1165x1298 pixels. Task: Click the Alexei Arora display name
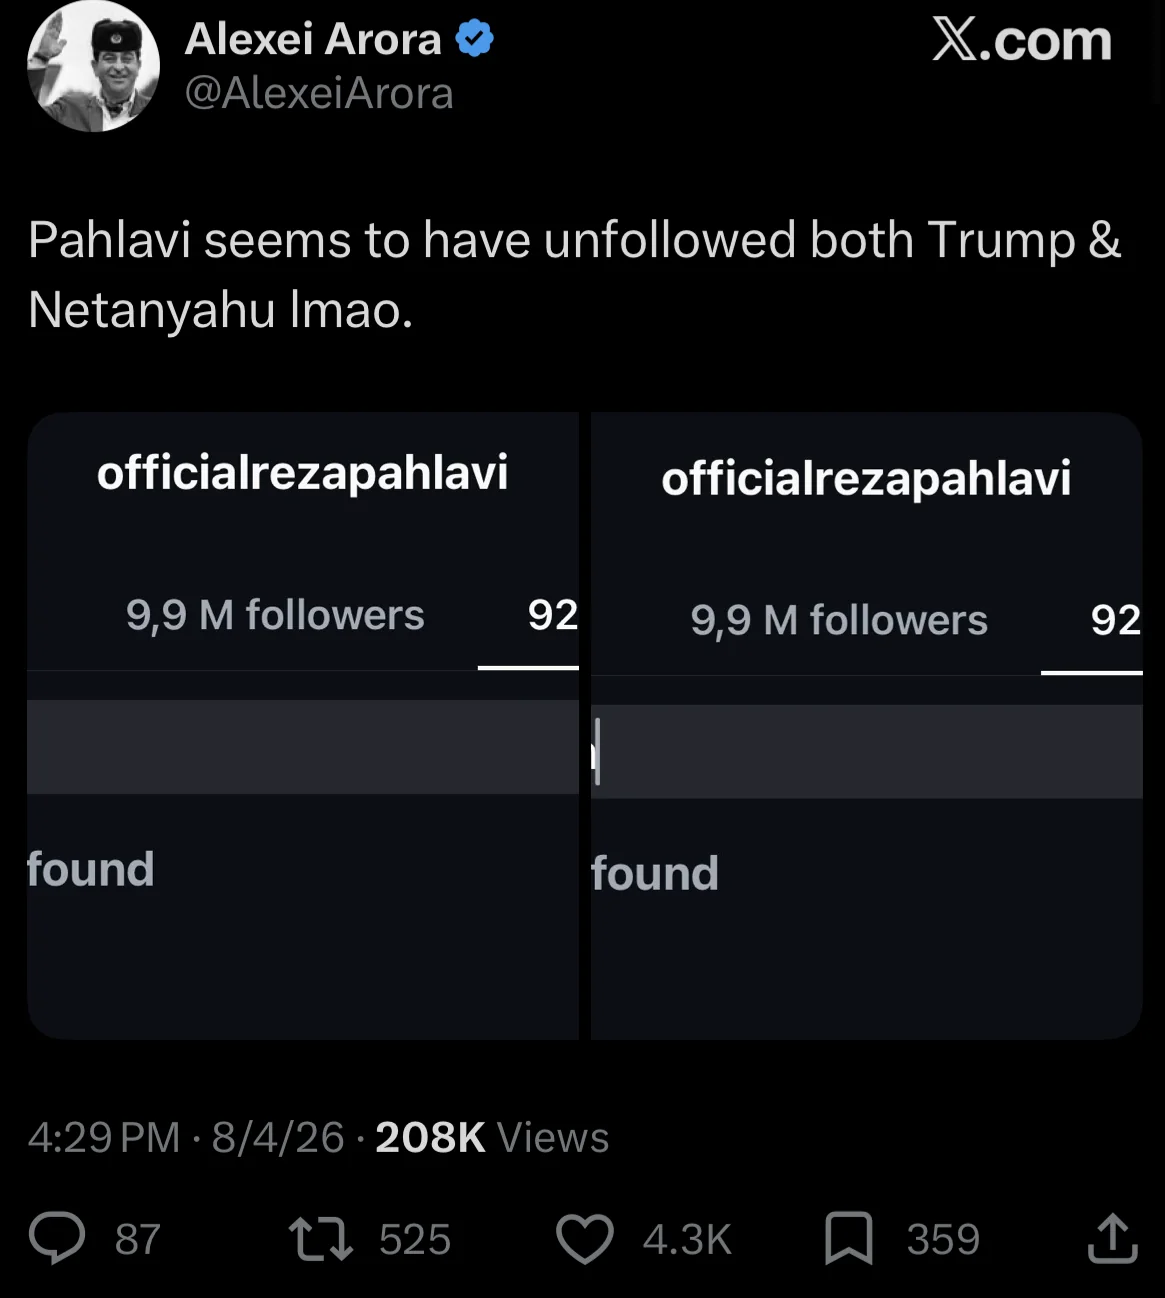pos(313,39)
